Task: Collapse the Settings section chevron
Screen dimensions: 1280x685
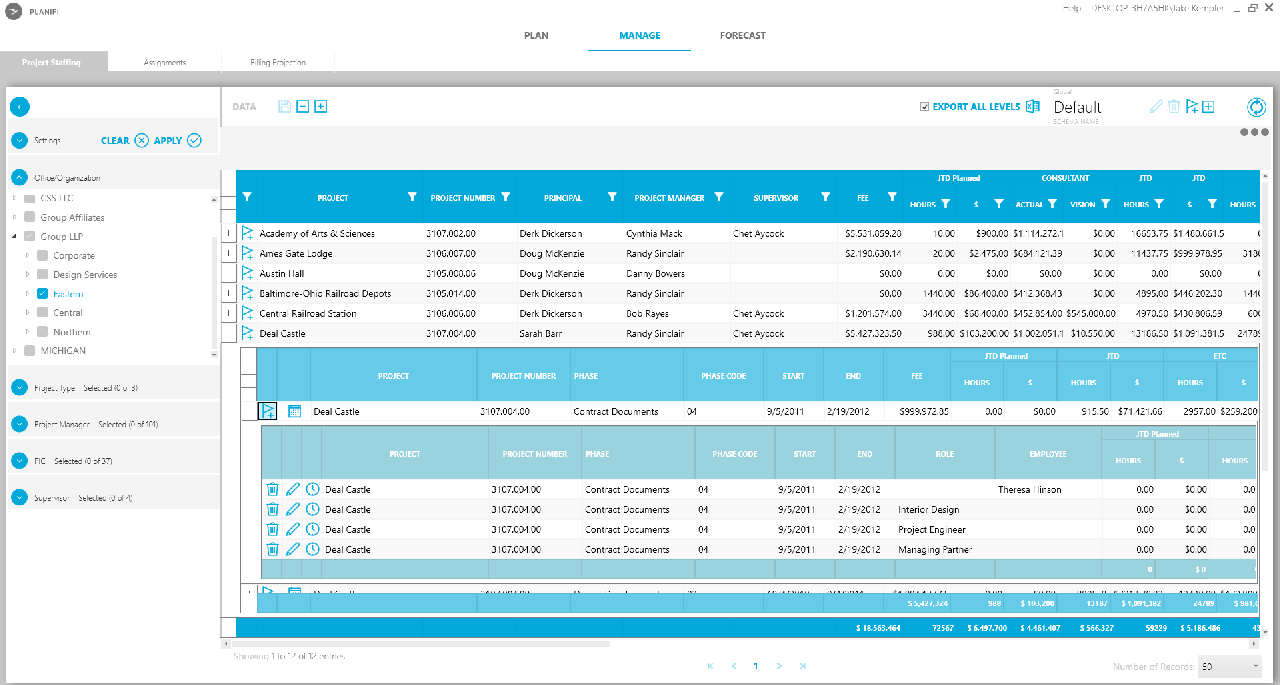Action: [x=19, y=140]
